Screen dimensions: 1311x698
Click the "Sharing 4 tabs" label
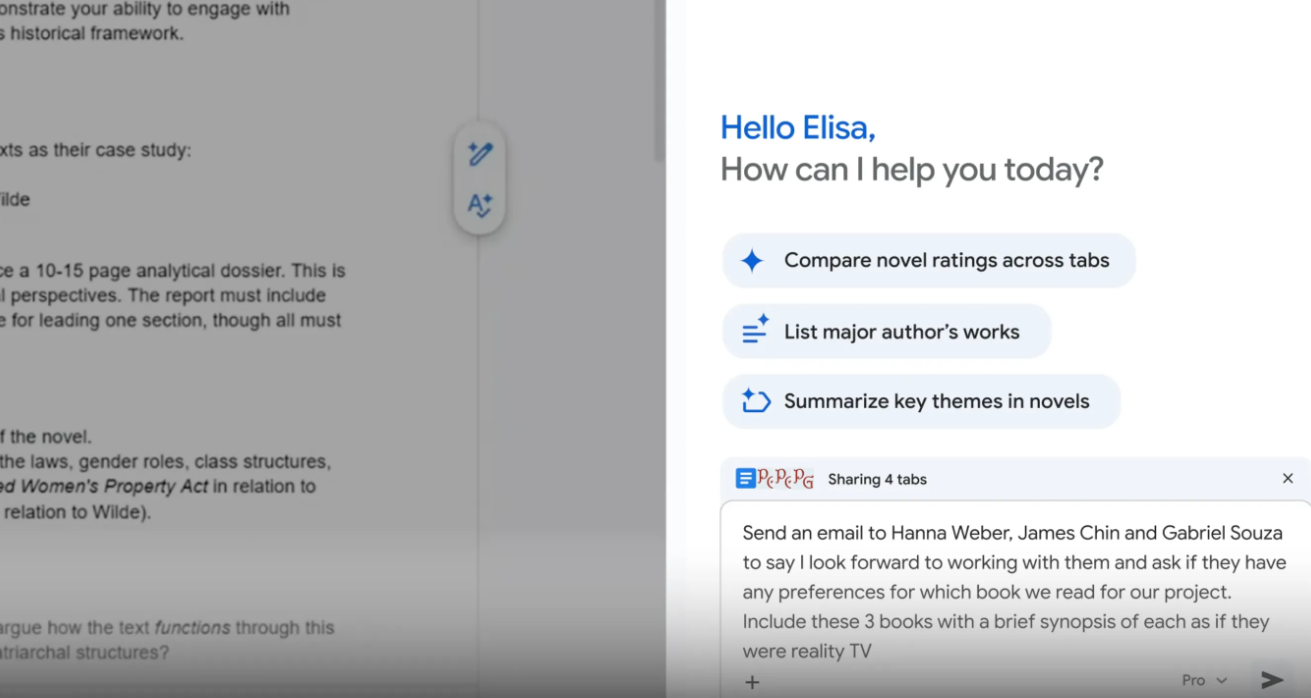pos(877,480)
